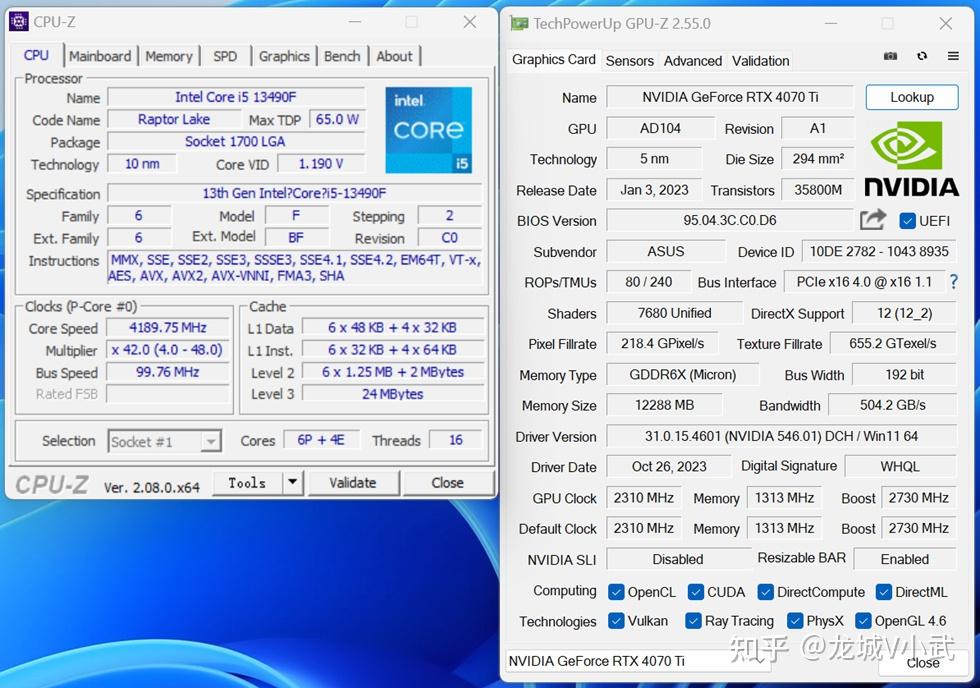The width and height of the screenshot is (980, 688).
Task: Click the Multiplier value x 42.0
Action: click(168, 349)
